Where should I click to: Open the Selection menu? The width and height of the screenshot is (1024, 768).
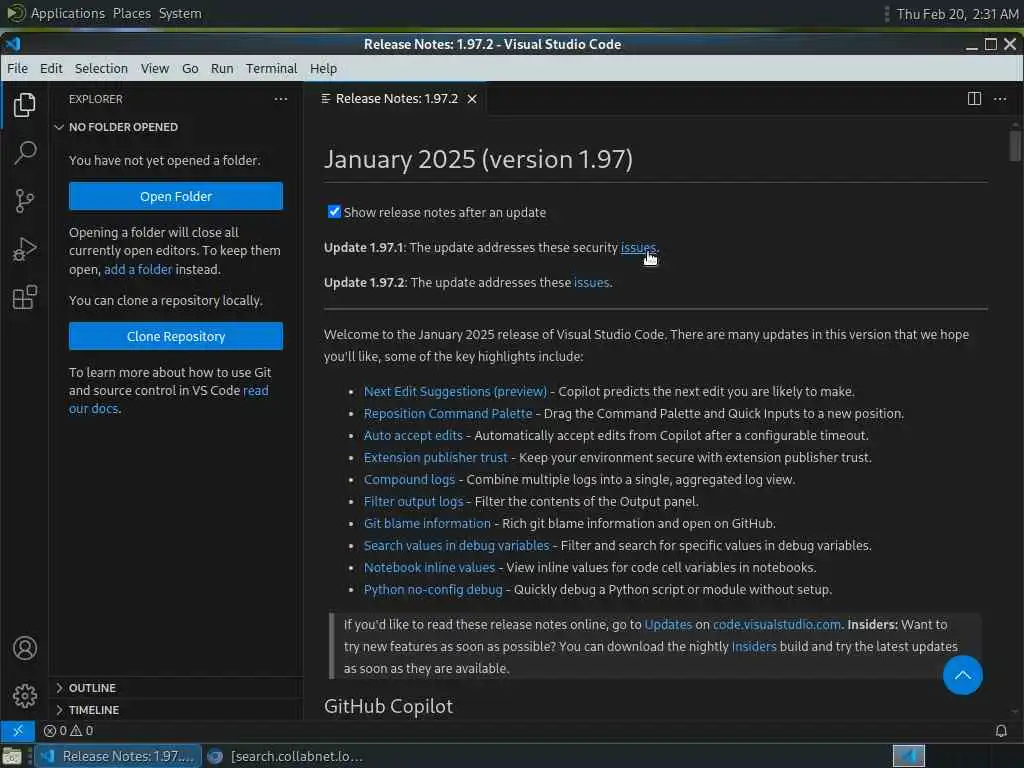pyautogui.click(x=101, y=69)
